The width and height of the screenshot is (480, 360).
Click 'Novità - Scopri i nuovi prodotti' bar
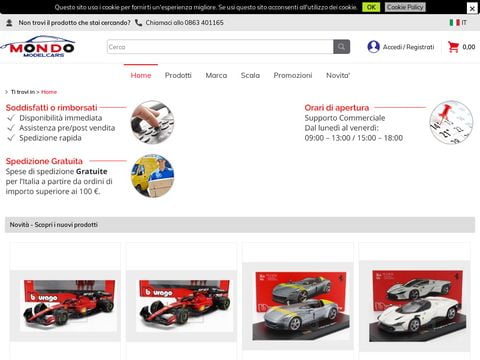(240, 225)
